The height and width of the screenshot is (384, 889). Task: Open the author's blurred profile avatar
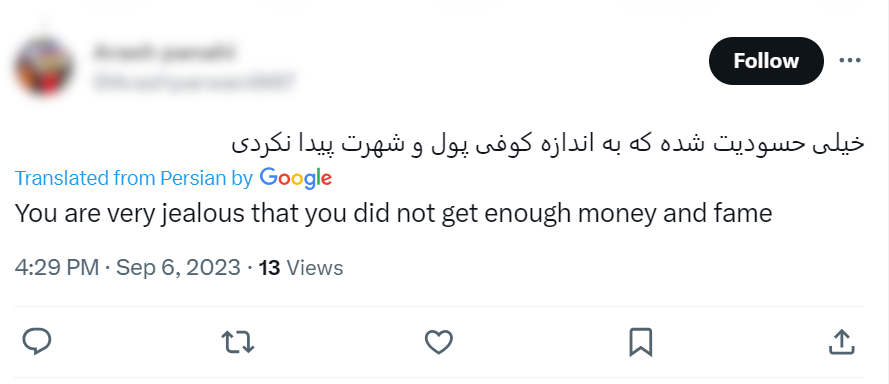44,66
